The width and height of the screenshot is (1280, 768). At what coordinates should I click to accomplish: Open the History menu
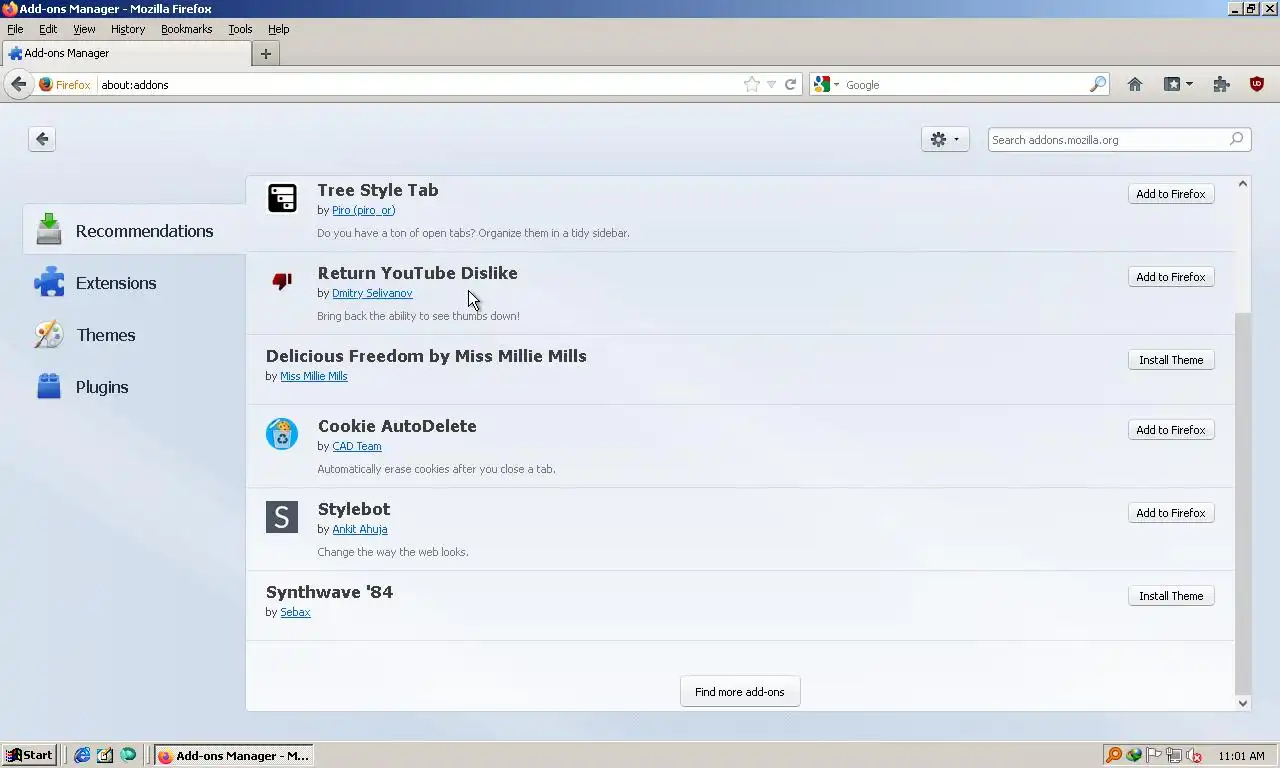tap(128, 29)
